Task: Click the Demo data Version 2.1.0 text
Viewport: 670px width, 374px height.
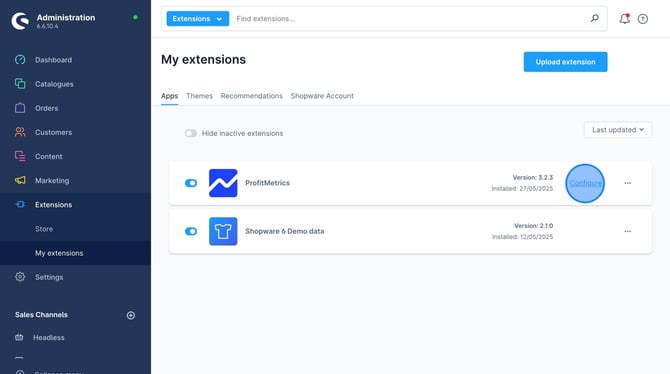Action: [x=533, y=226]
